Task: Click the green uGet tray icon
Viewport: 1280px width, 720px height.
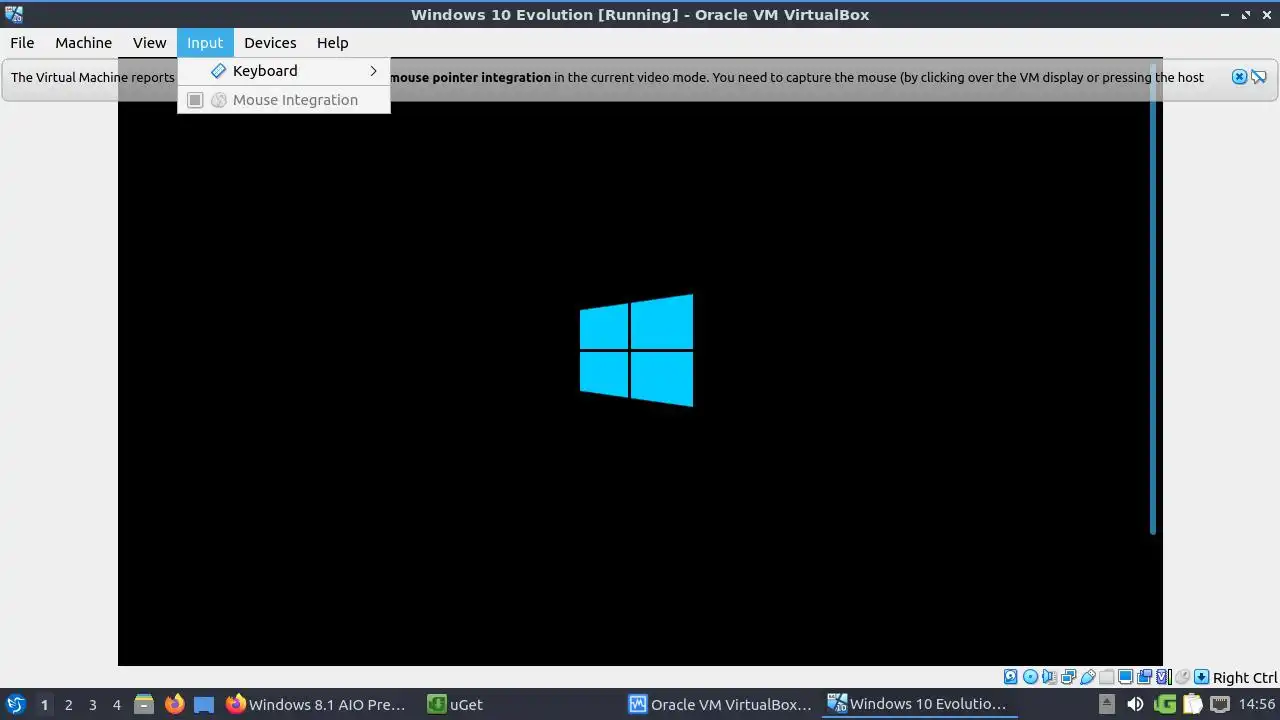Action: (x=1165, y=705)
